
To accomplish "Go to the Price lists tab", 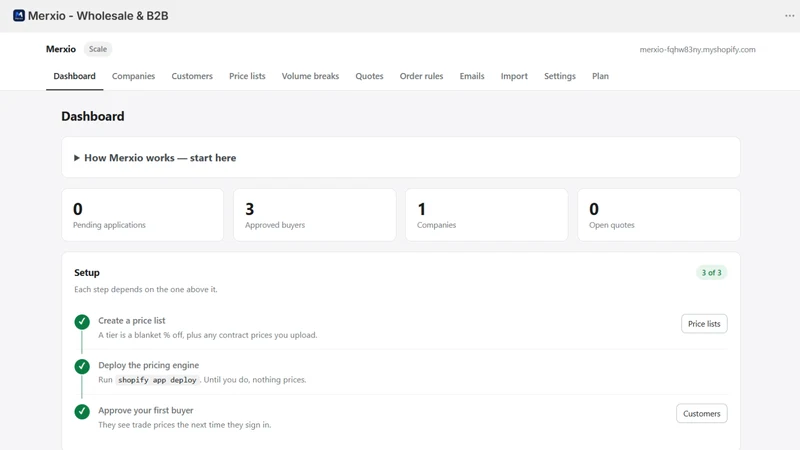I will point(247,76).
